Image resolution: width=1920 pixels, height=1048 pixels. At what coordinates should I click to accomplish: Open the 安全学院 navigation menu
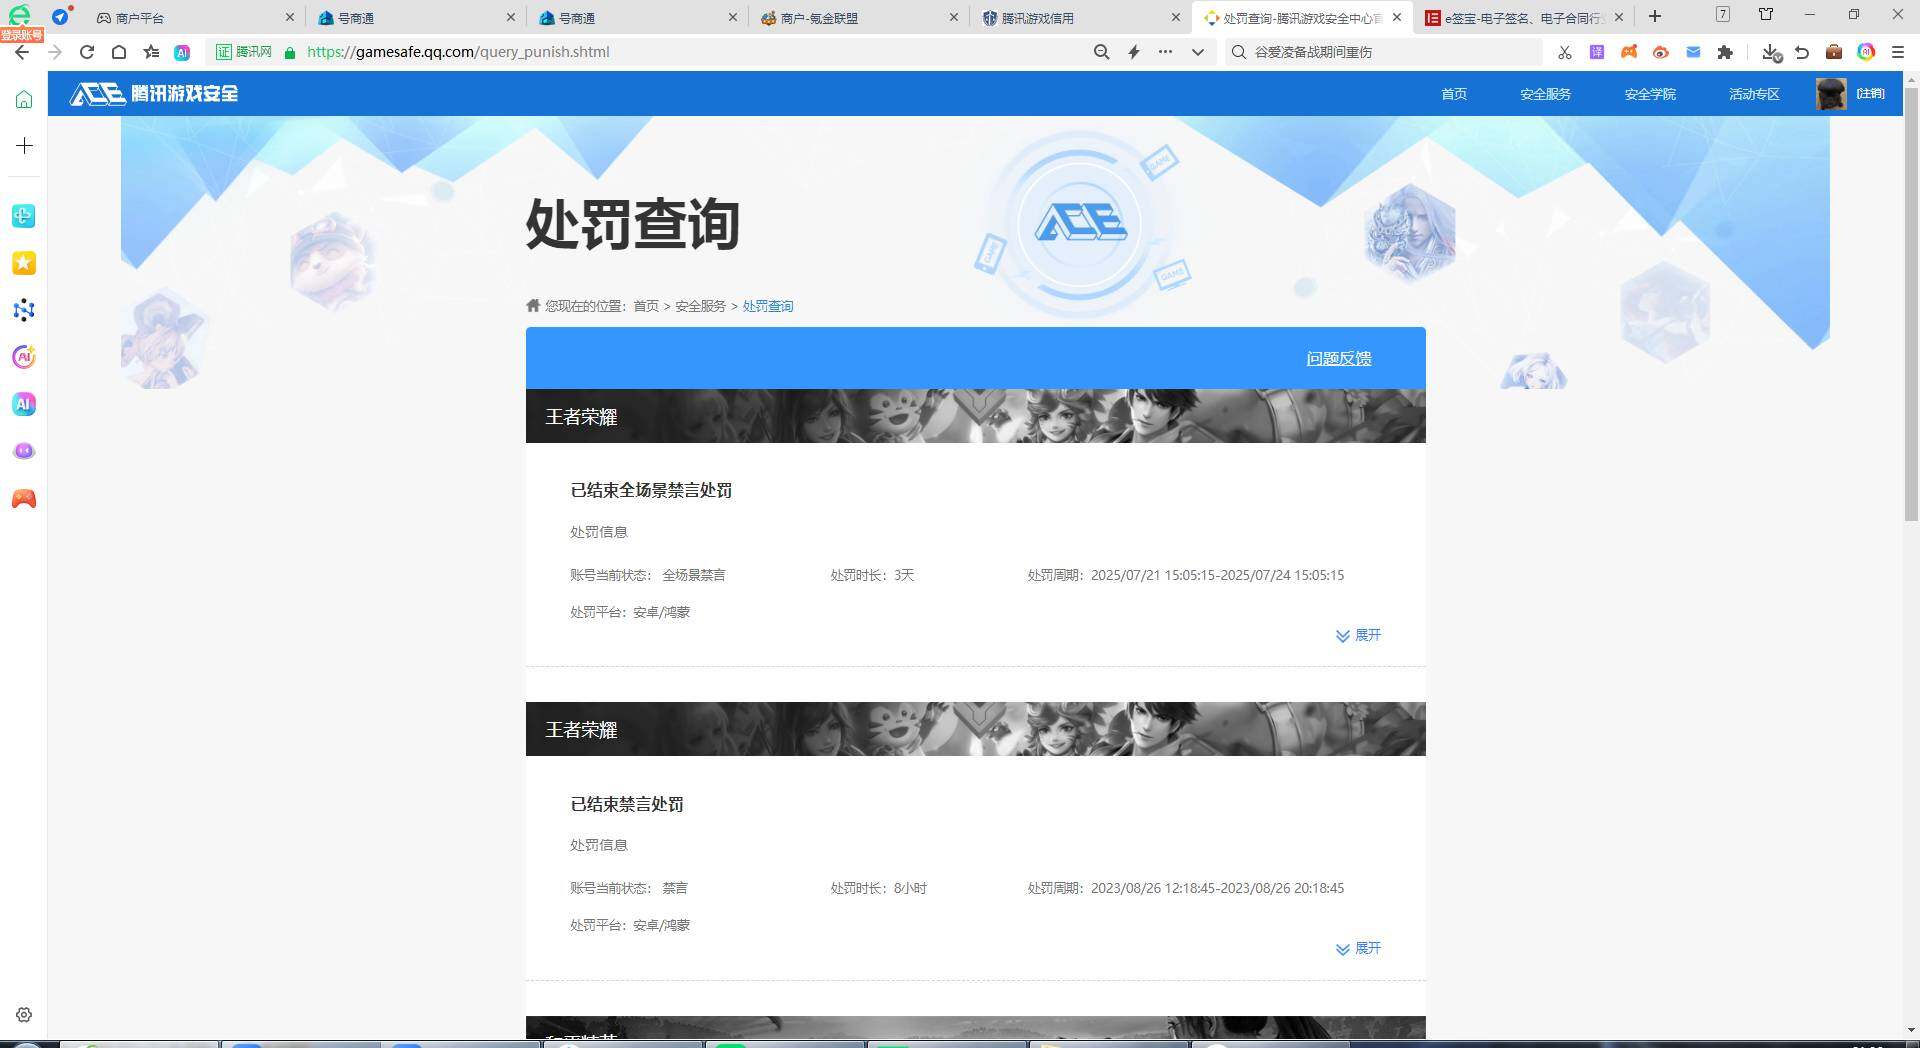pyautogui.click(x=1649, y=93)
